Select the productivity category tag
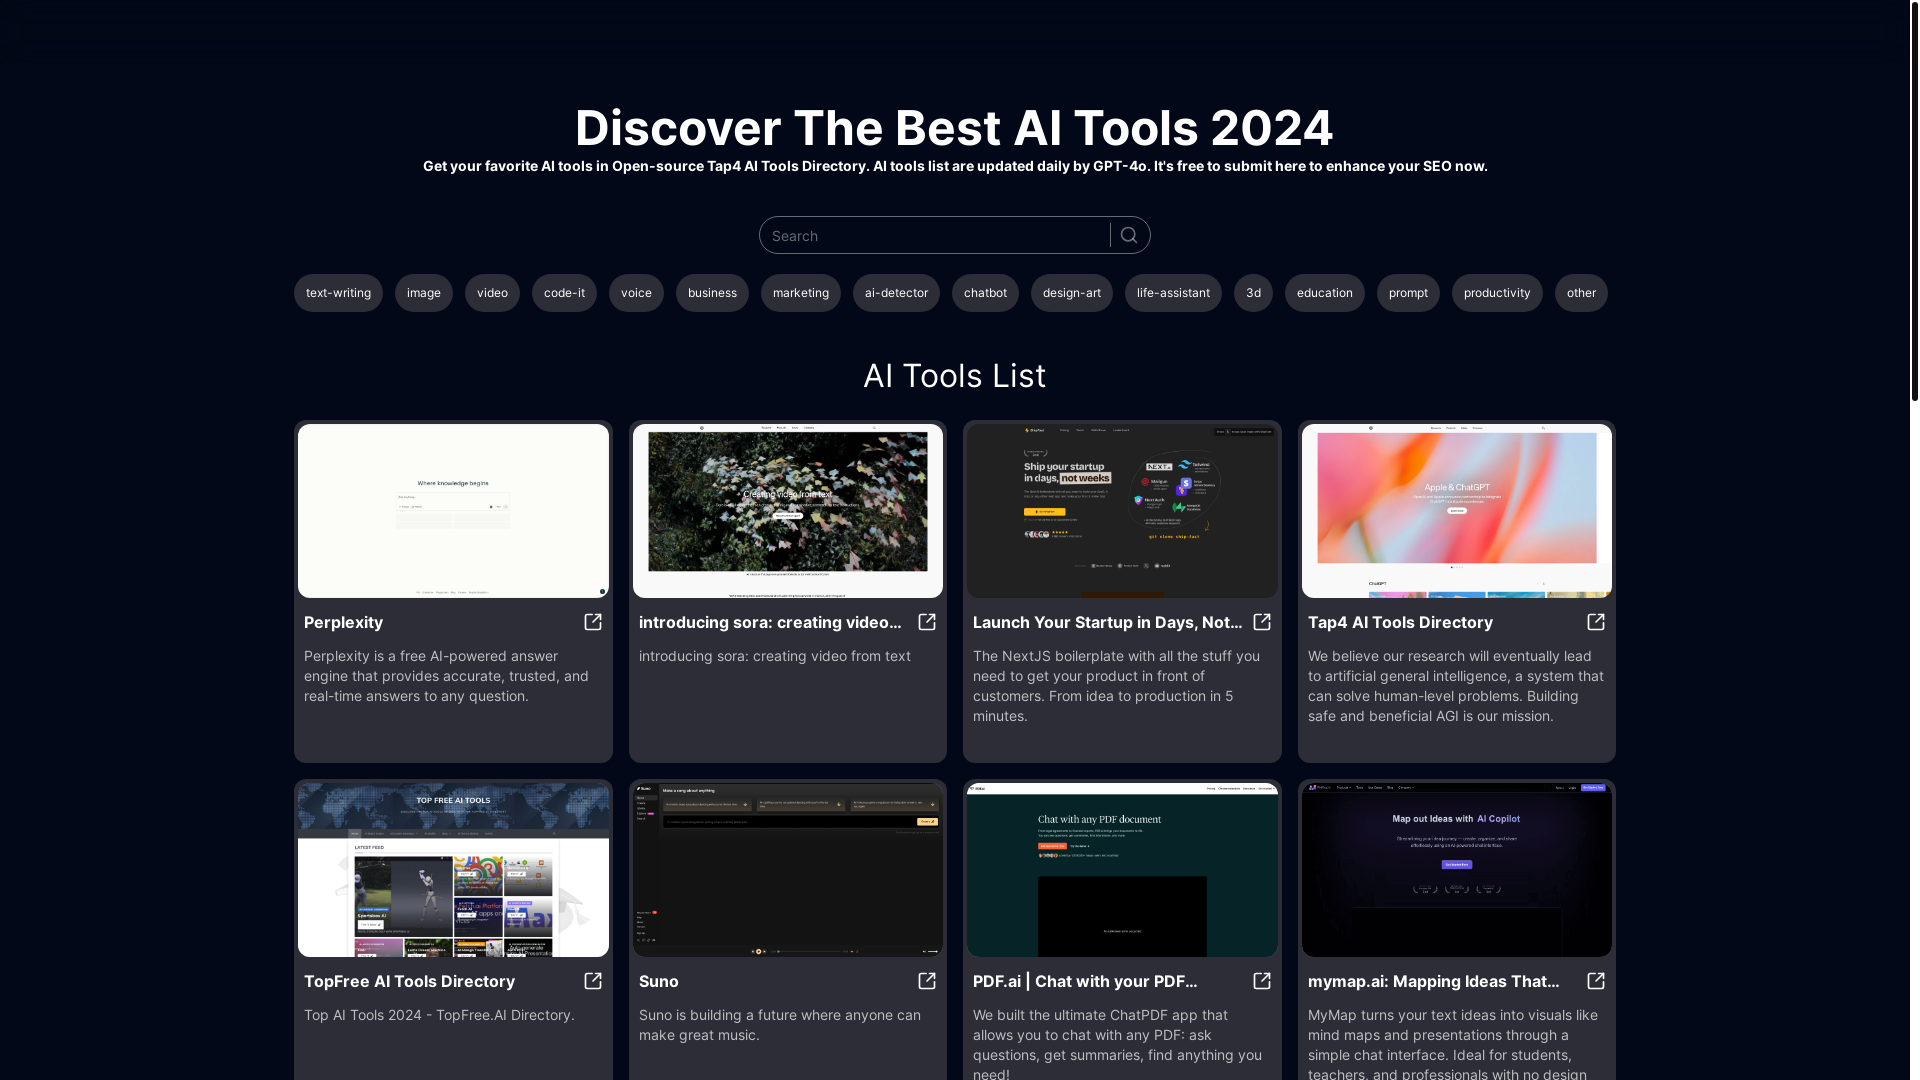This screenshot has width=1920, height=1080. tap(1497, 293)
